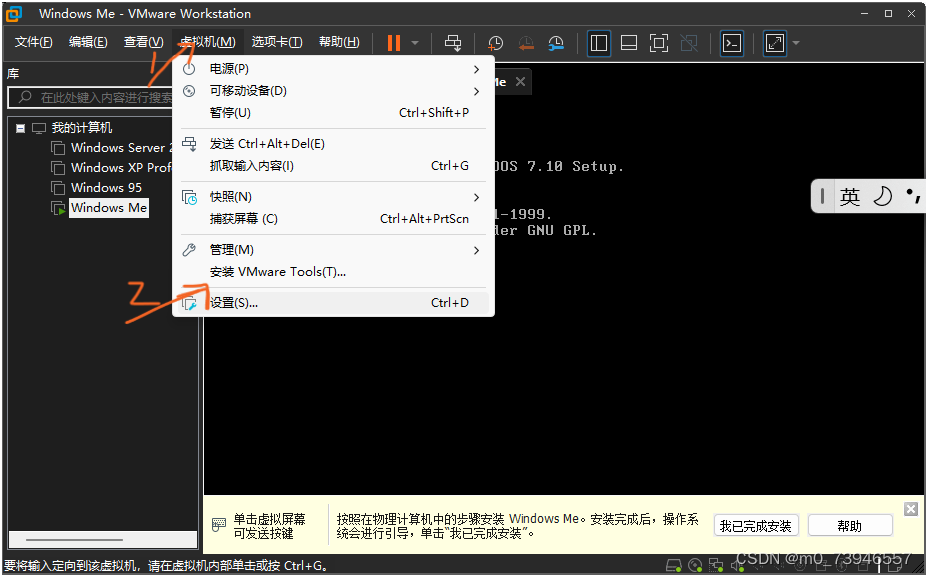Screen dimensions: 928x577
Task: Toggle the thumbnail bar view icon
Action: point(629,43)
